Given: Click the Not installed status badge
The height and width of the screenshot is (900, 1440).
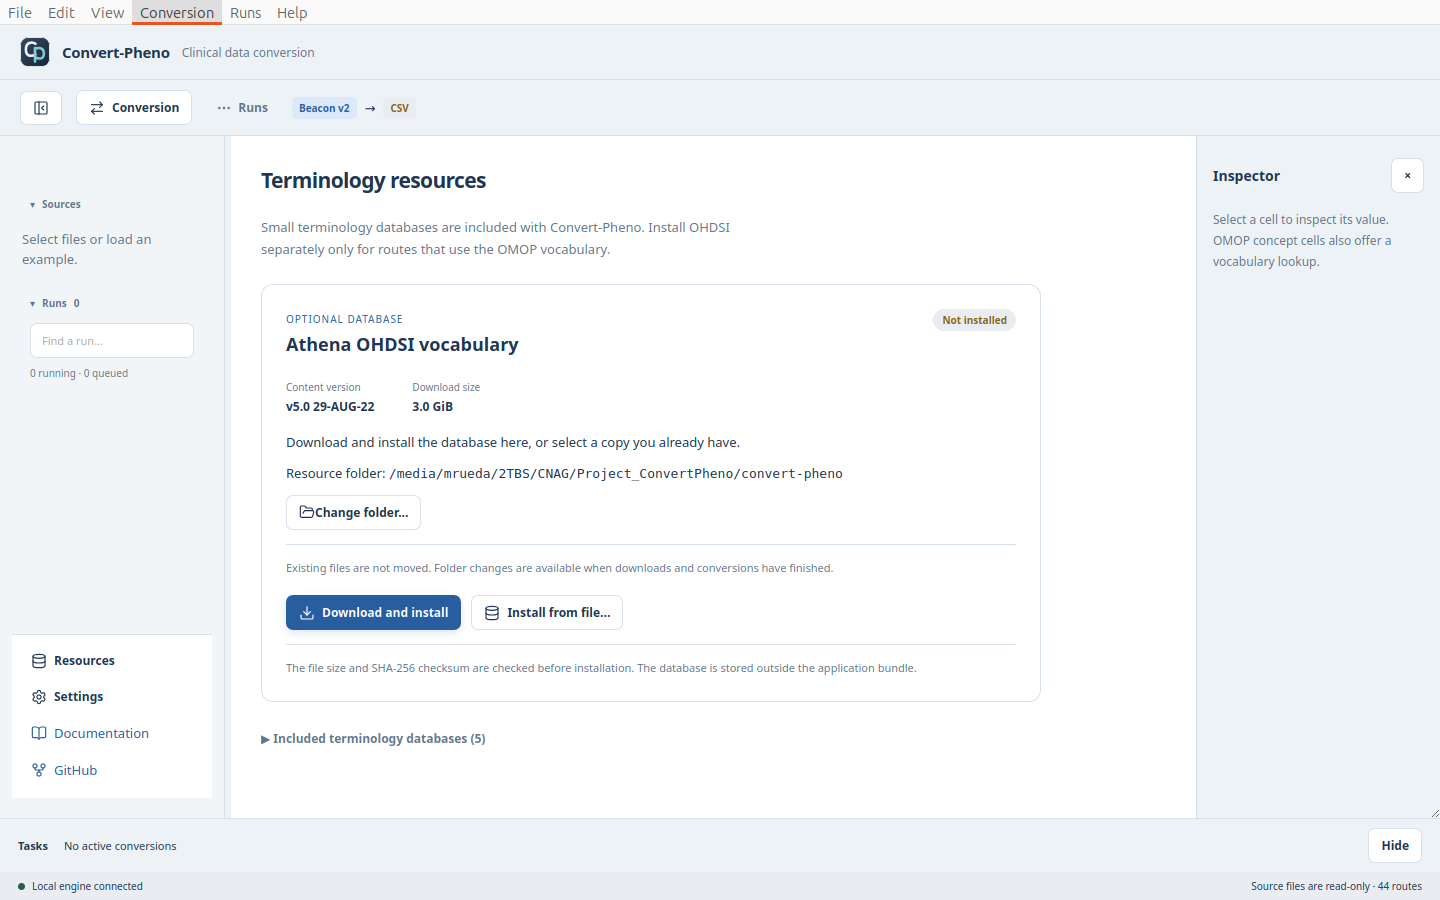Looking at the screenshot, I should [975, 320].
